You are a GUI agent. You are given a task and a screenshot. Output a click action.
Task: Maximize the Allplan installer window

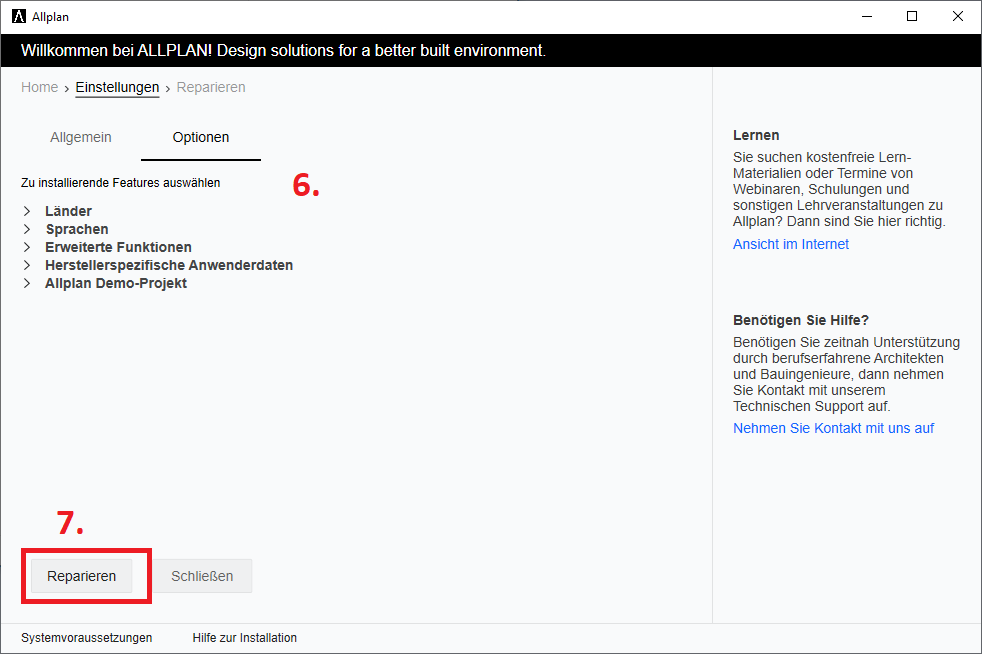[x=912, y=16]
